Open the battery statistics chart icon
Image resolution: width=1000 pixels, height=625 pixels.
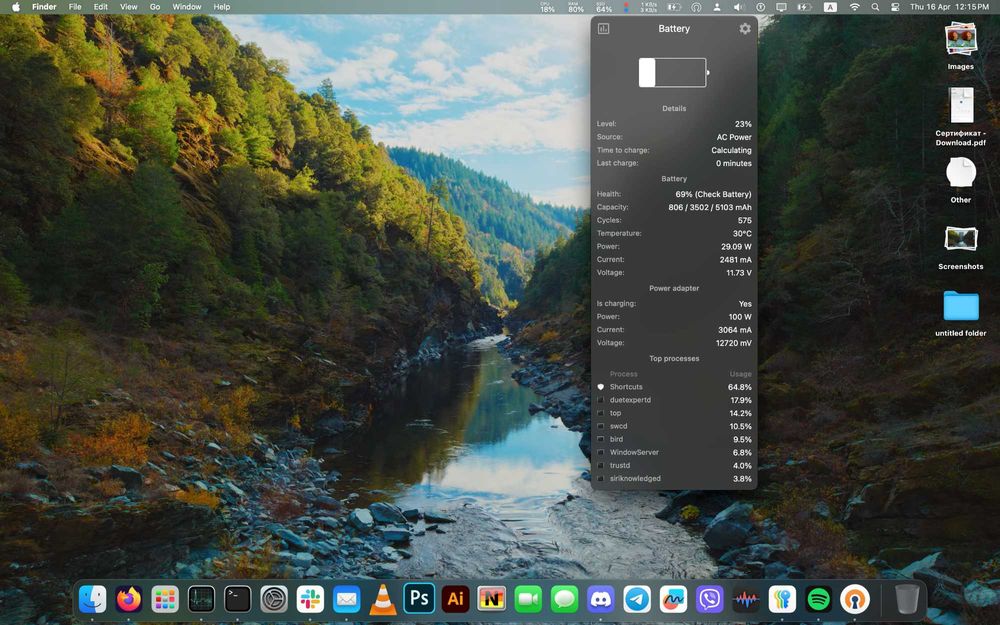[603, 29]
